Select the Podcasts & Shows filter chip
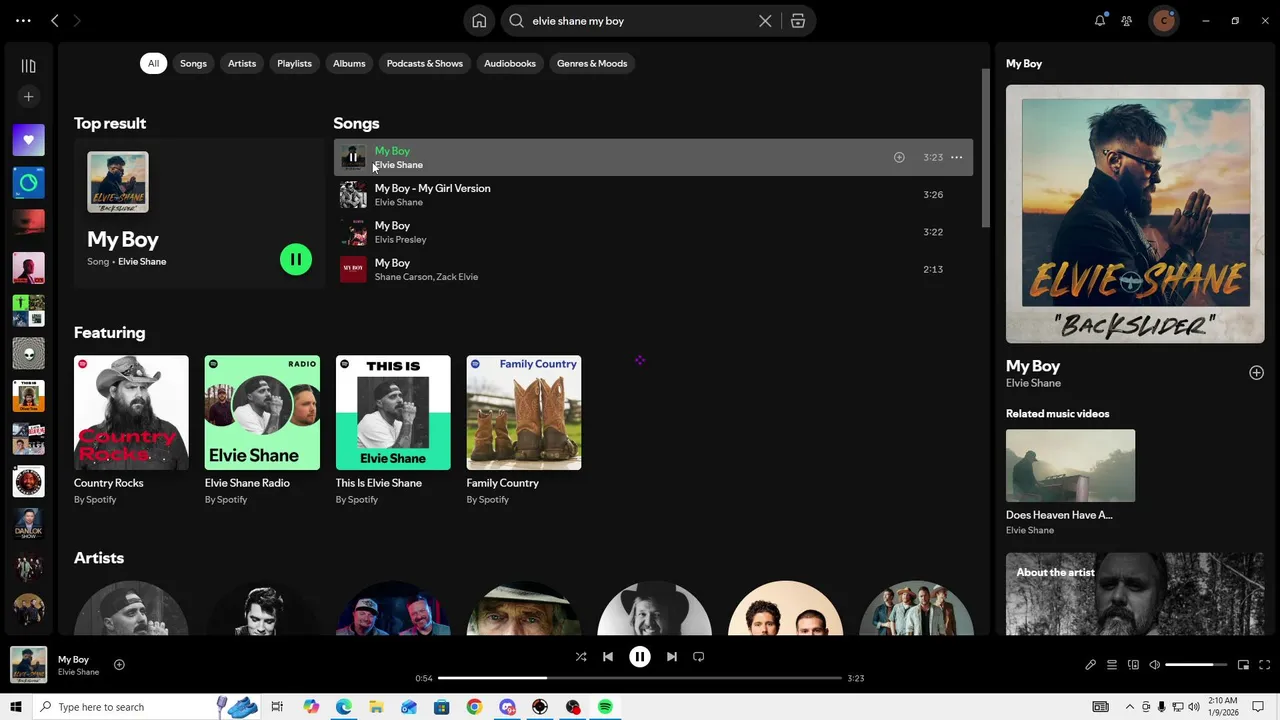The width and height of the screenshot is (1280, 720). 425,63
